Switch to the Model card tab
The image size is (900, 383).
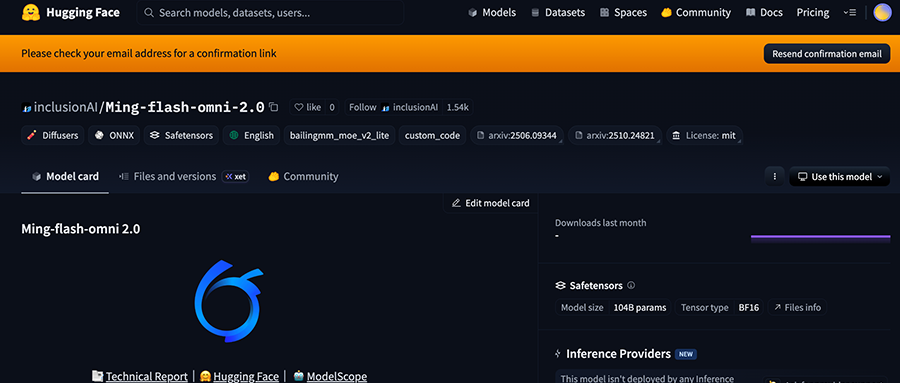click(x=65, y=177)
